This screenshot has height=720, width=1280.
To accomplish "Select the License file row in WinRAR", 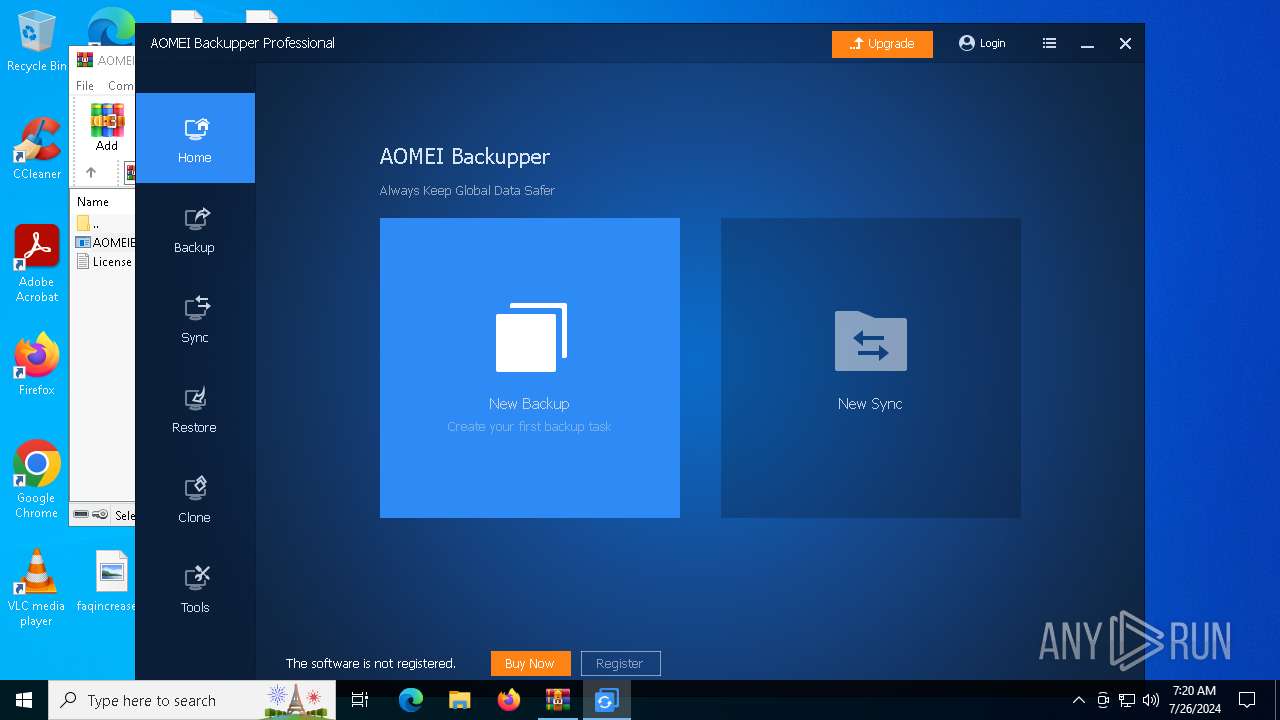I will (104, 262).
